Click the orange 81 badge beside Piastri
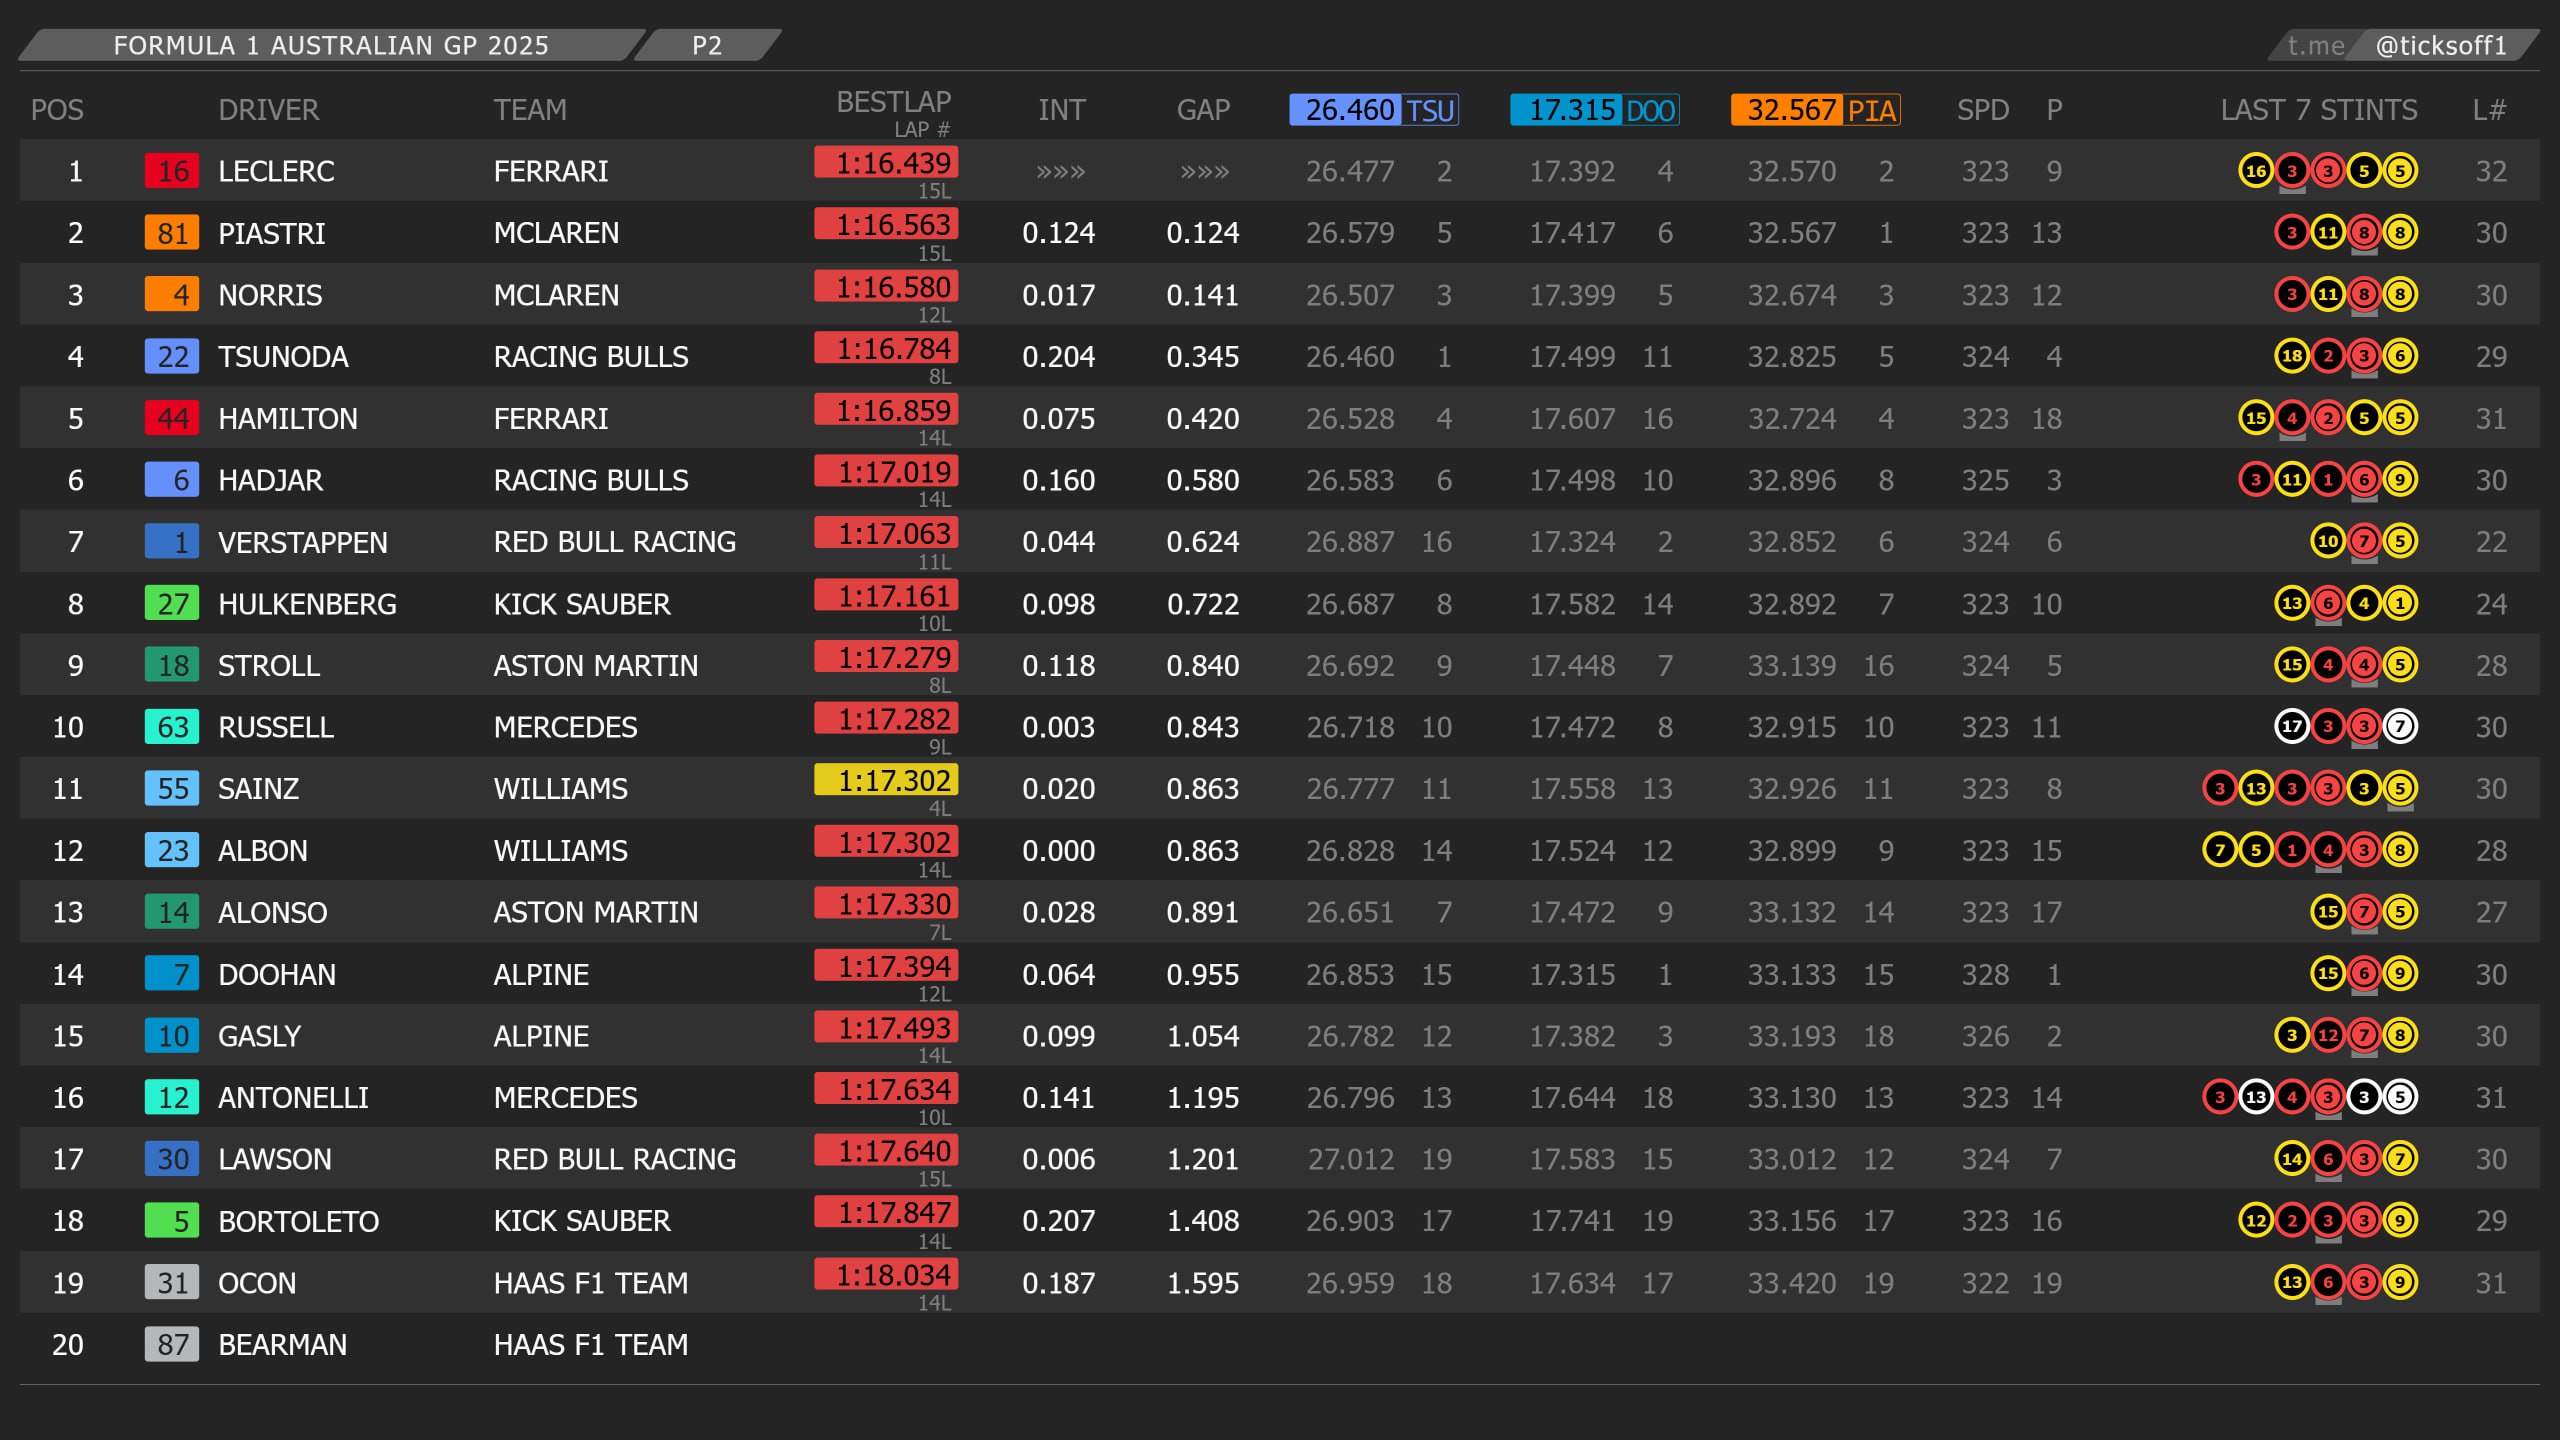The width and height of the screenshot is (2560, 1440). point(172,233)
